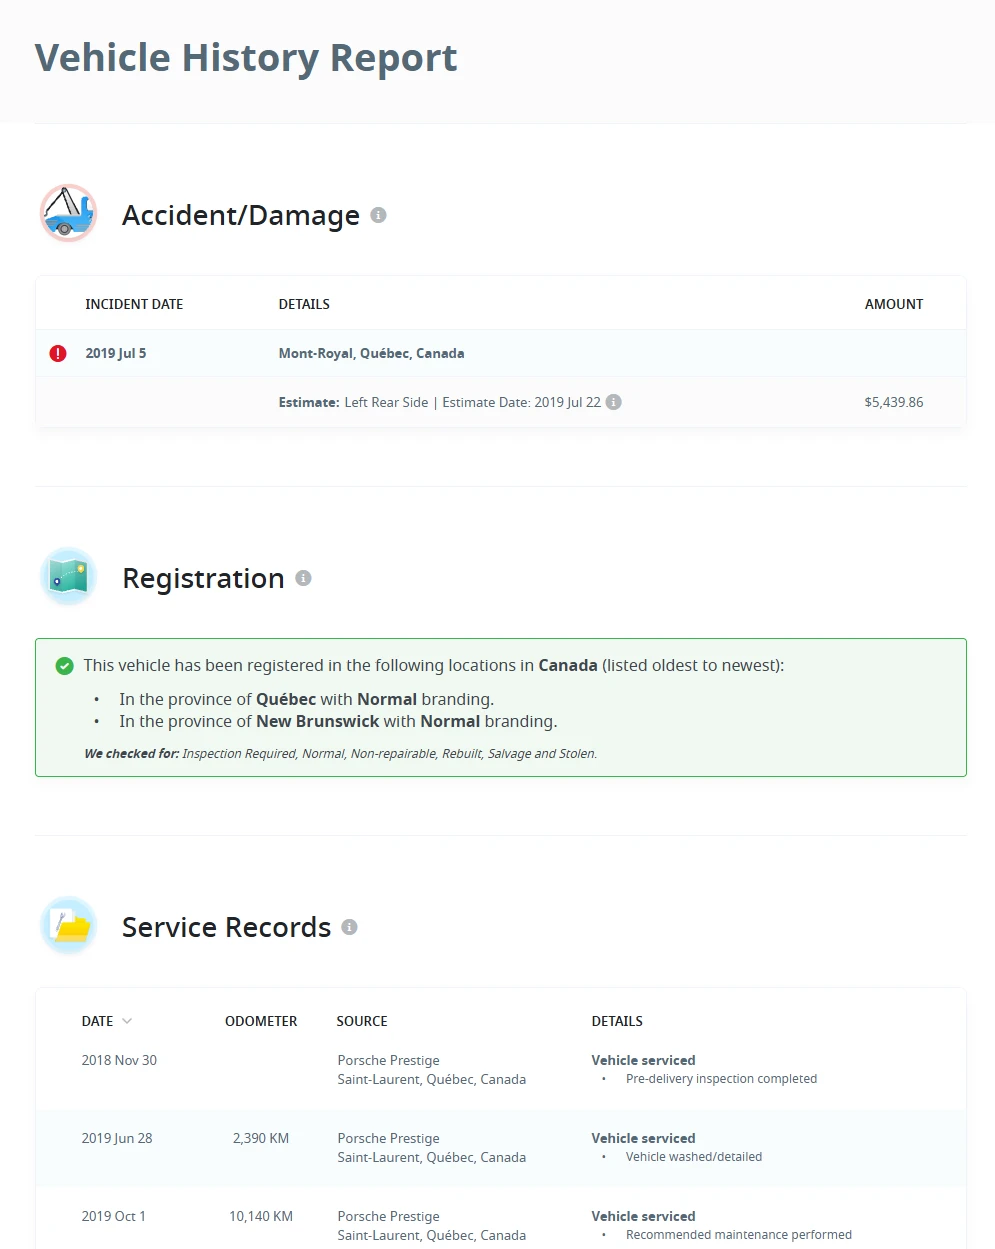This screenshot has height=1249, width=995.
Task: Click the ODOMETER column header
Action: pos(261,1021)
